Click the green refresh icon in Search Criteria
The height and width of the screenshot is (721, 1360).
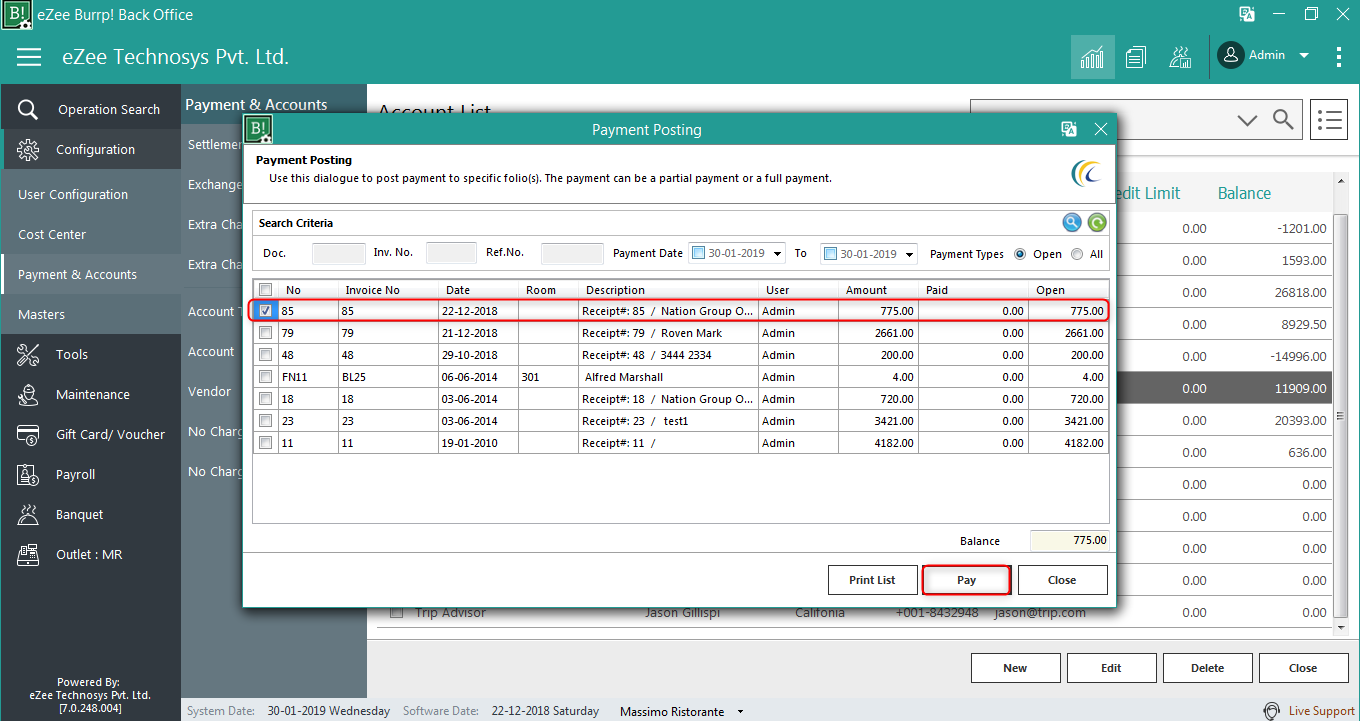pos(1097,223)
